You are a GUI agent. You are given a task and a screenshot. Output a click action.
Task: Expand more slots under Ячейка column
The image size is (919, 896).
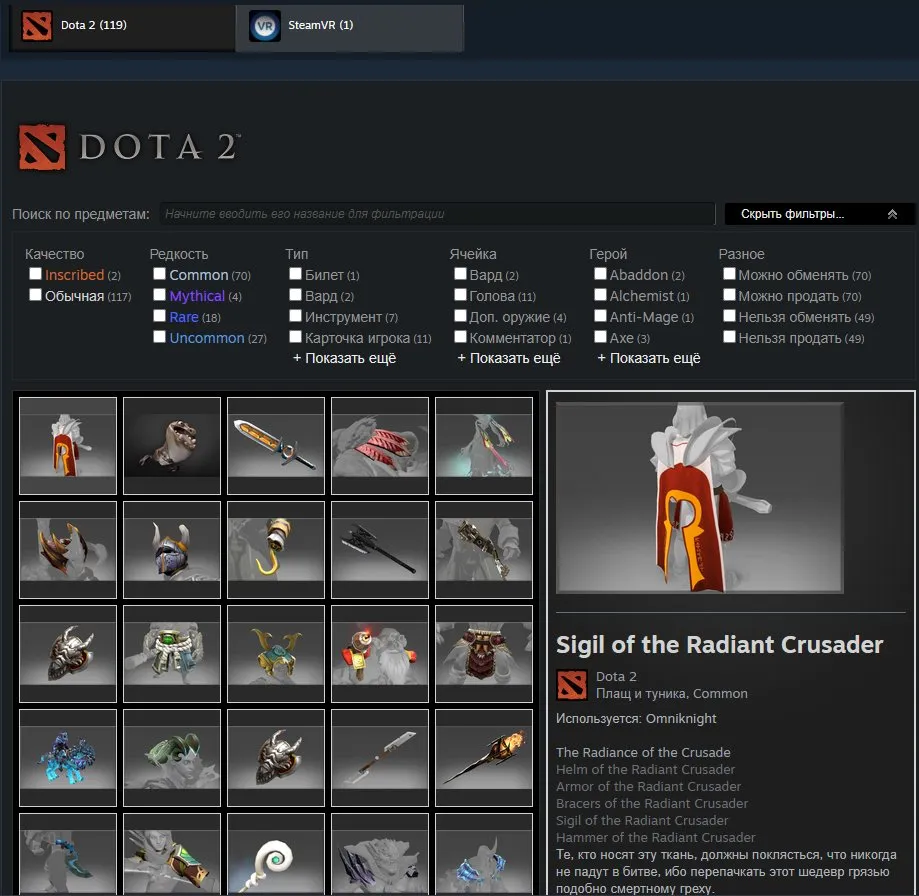click(509, 358)
